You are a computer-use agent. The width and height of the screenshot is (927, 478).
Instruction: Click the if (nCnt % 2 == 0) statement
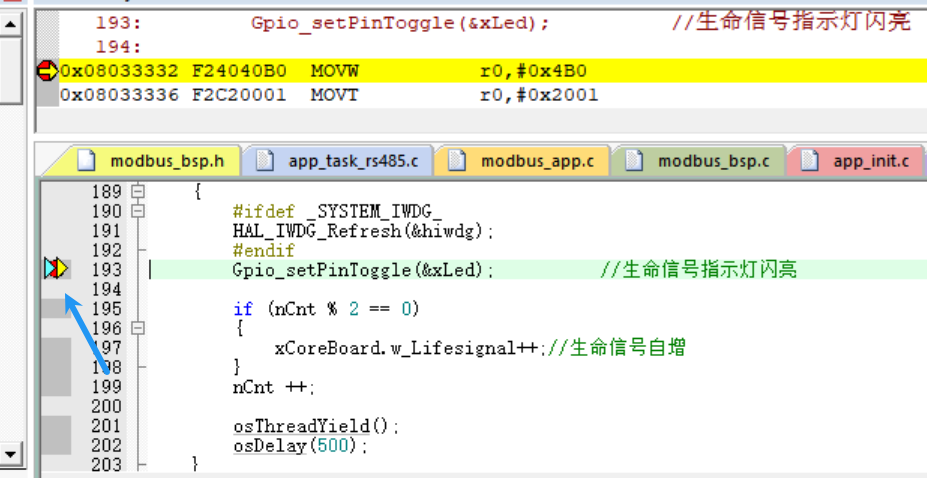[326, 308]
